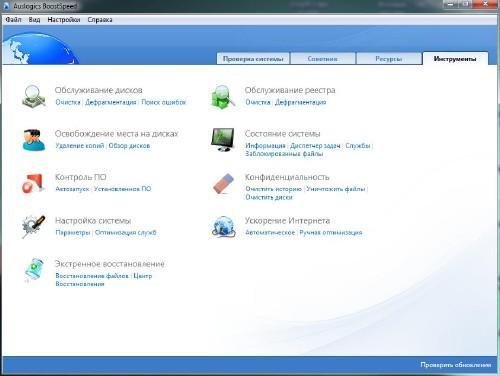The width and height of the screenshot is (500, 376).
Task: Close the Auslogics BoostSpeed window
Action: click(485, 4)
